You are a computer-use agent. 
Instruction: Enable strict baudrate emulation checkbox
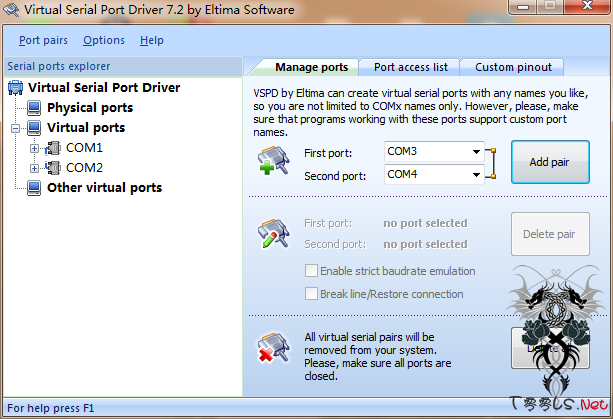tap(311, 270)
